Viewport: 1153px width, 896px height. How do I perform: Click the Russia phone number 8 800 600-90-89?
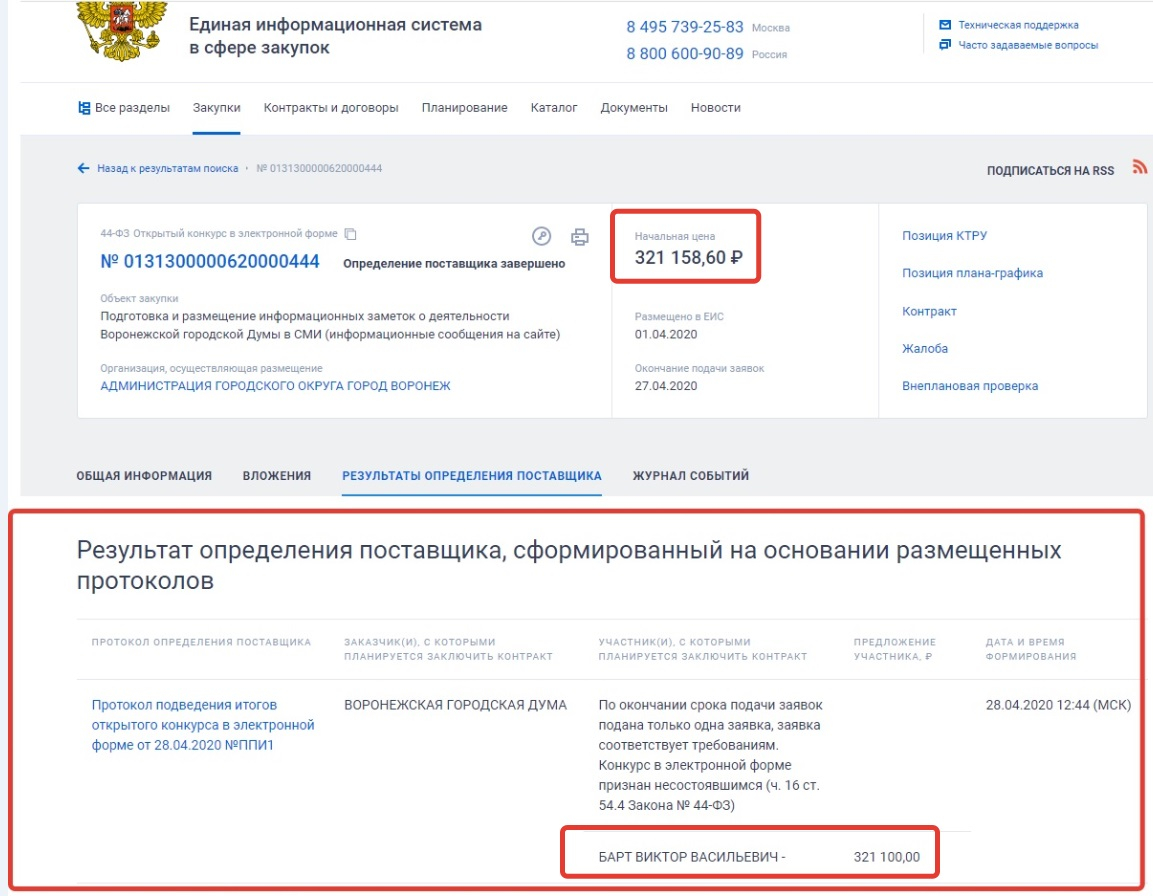point(685,54)
